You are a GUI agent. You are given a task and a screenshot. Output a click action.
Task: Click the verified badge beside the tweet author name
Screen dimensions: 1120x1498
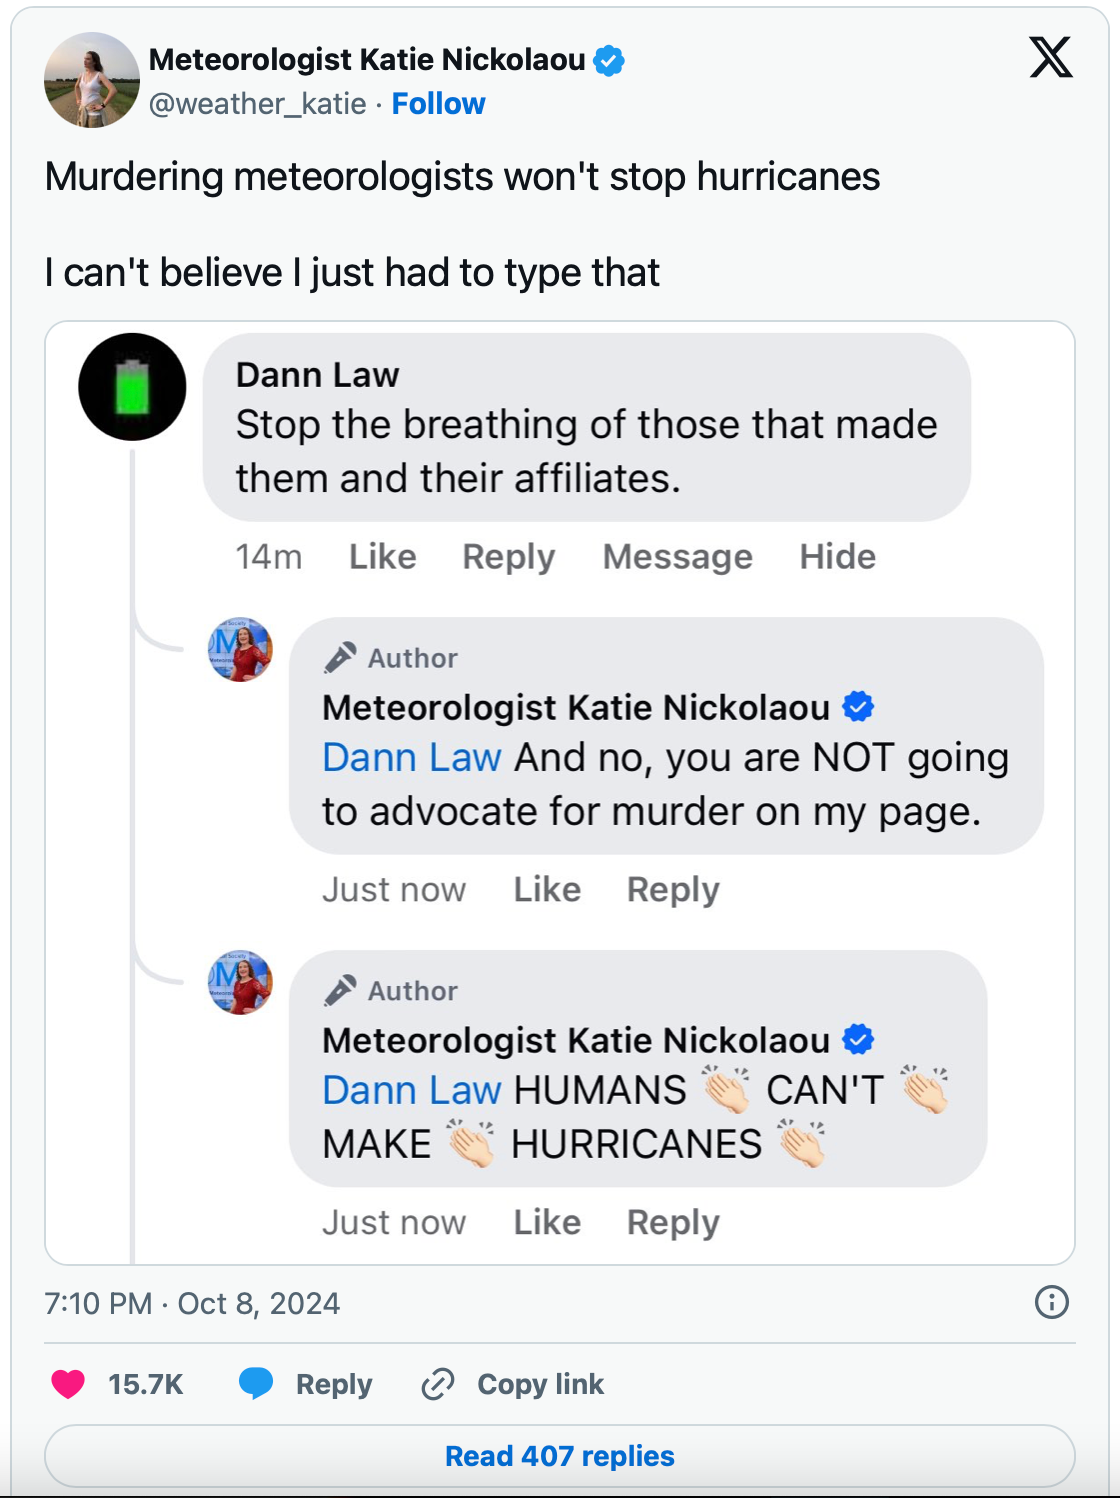[x=609, y=61]
